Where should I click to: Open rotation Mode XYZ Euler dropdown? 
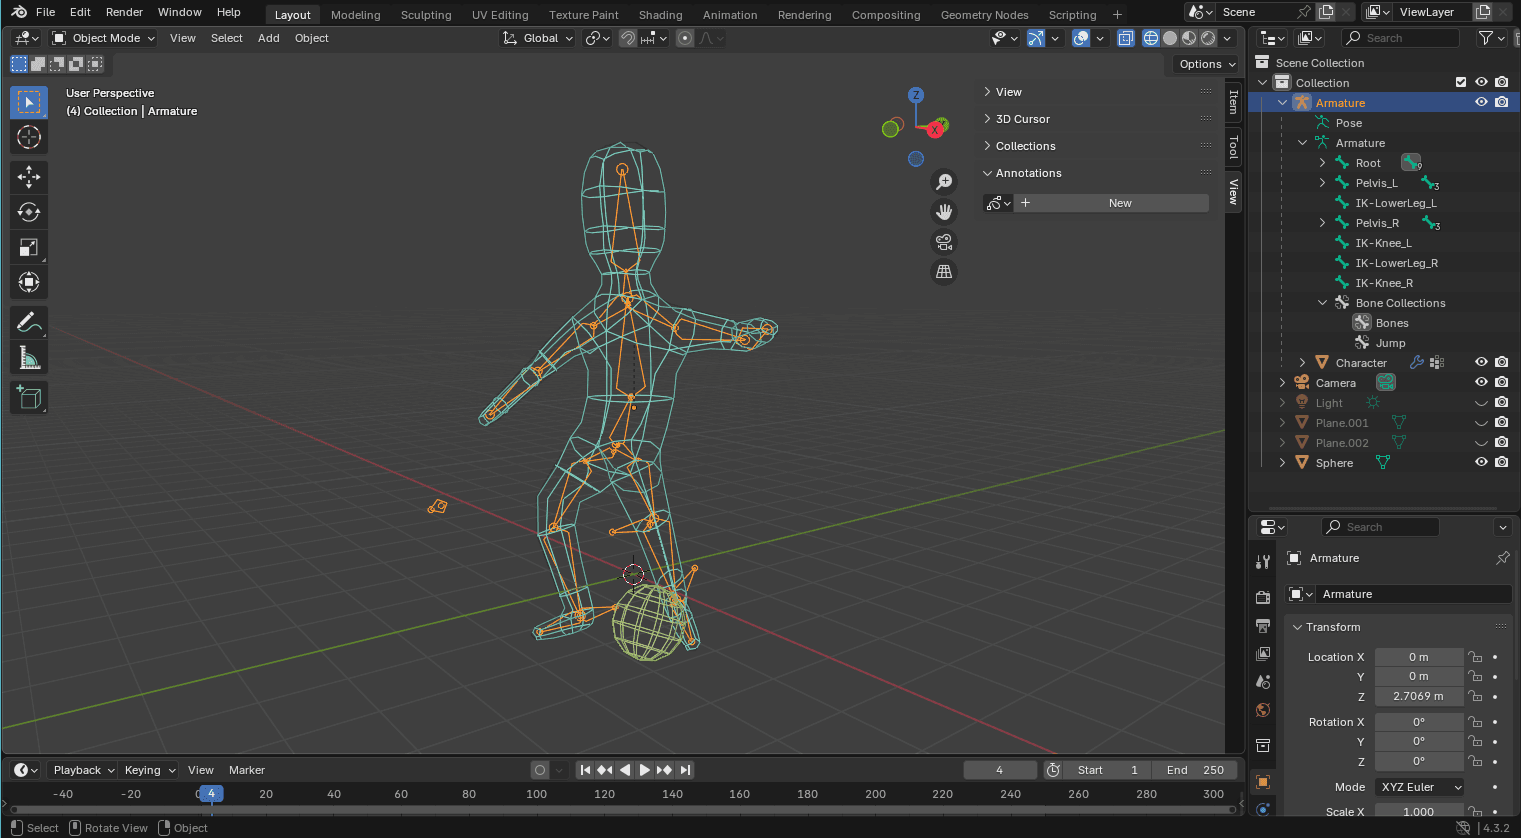(x=1419, y=787)
